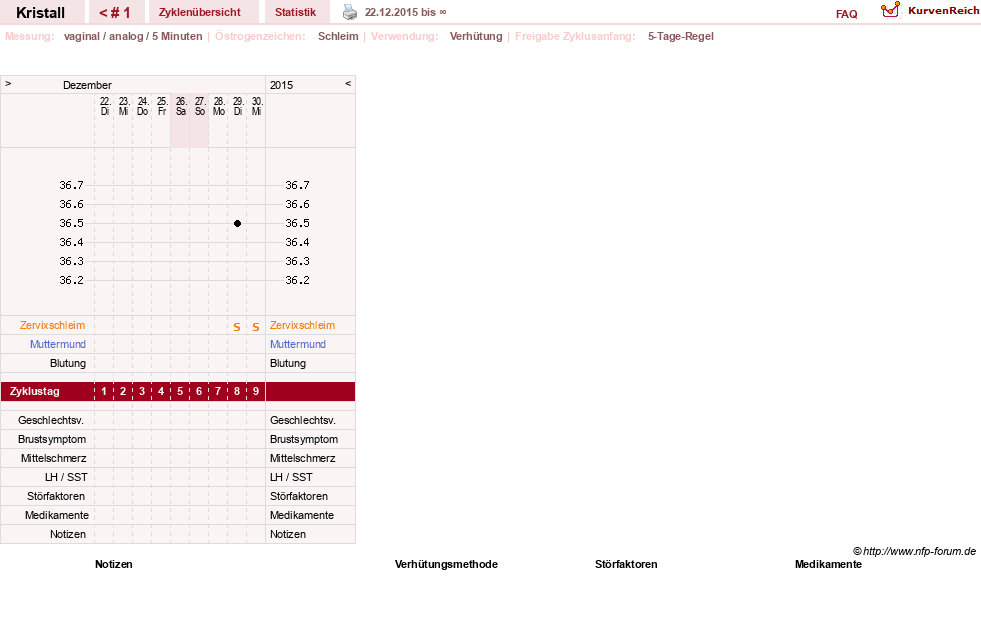The width and height of the screenshot is (981, 623).
Task: Click cycle day 4 in Zyklustag row
Action: (x=161, y=392)
